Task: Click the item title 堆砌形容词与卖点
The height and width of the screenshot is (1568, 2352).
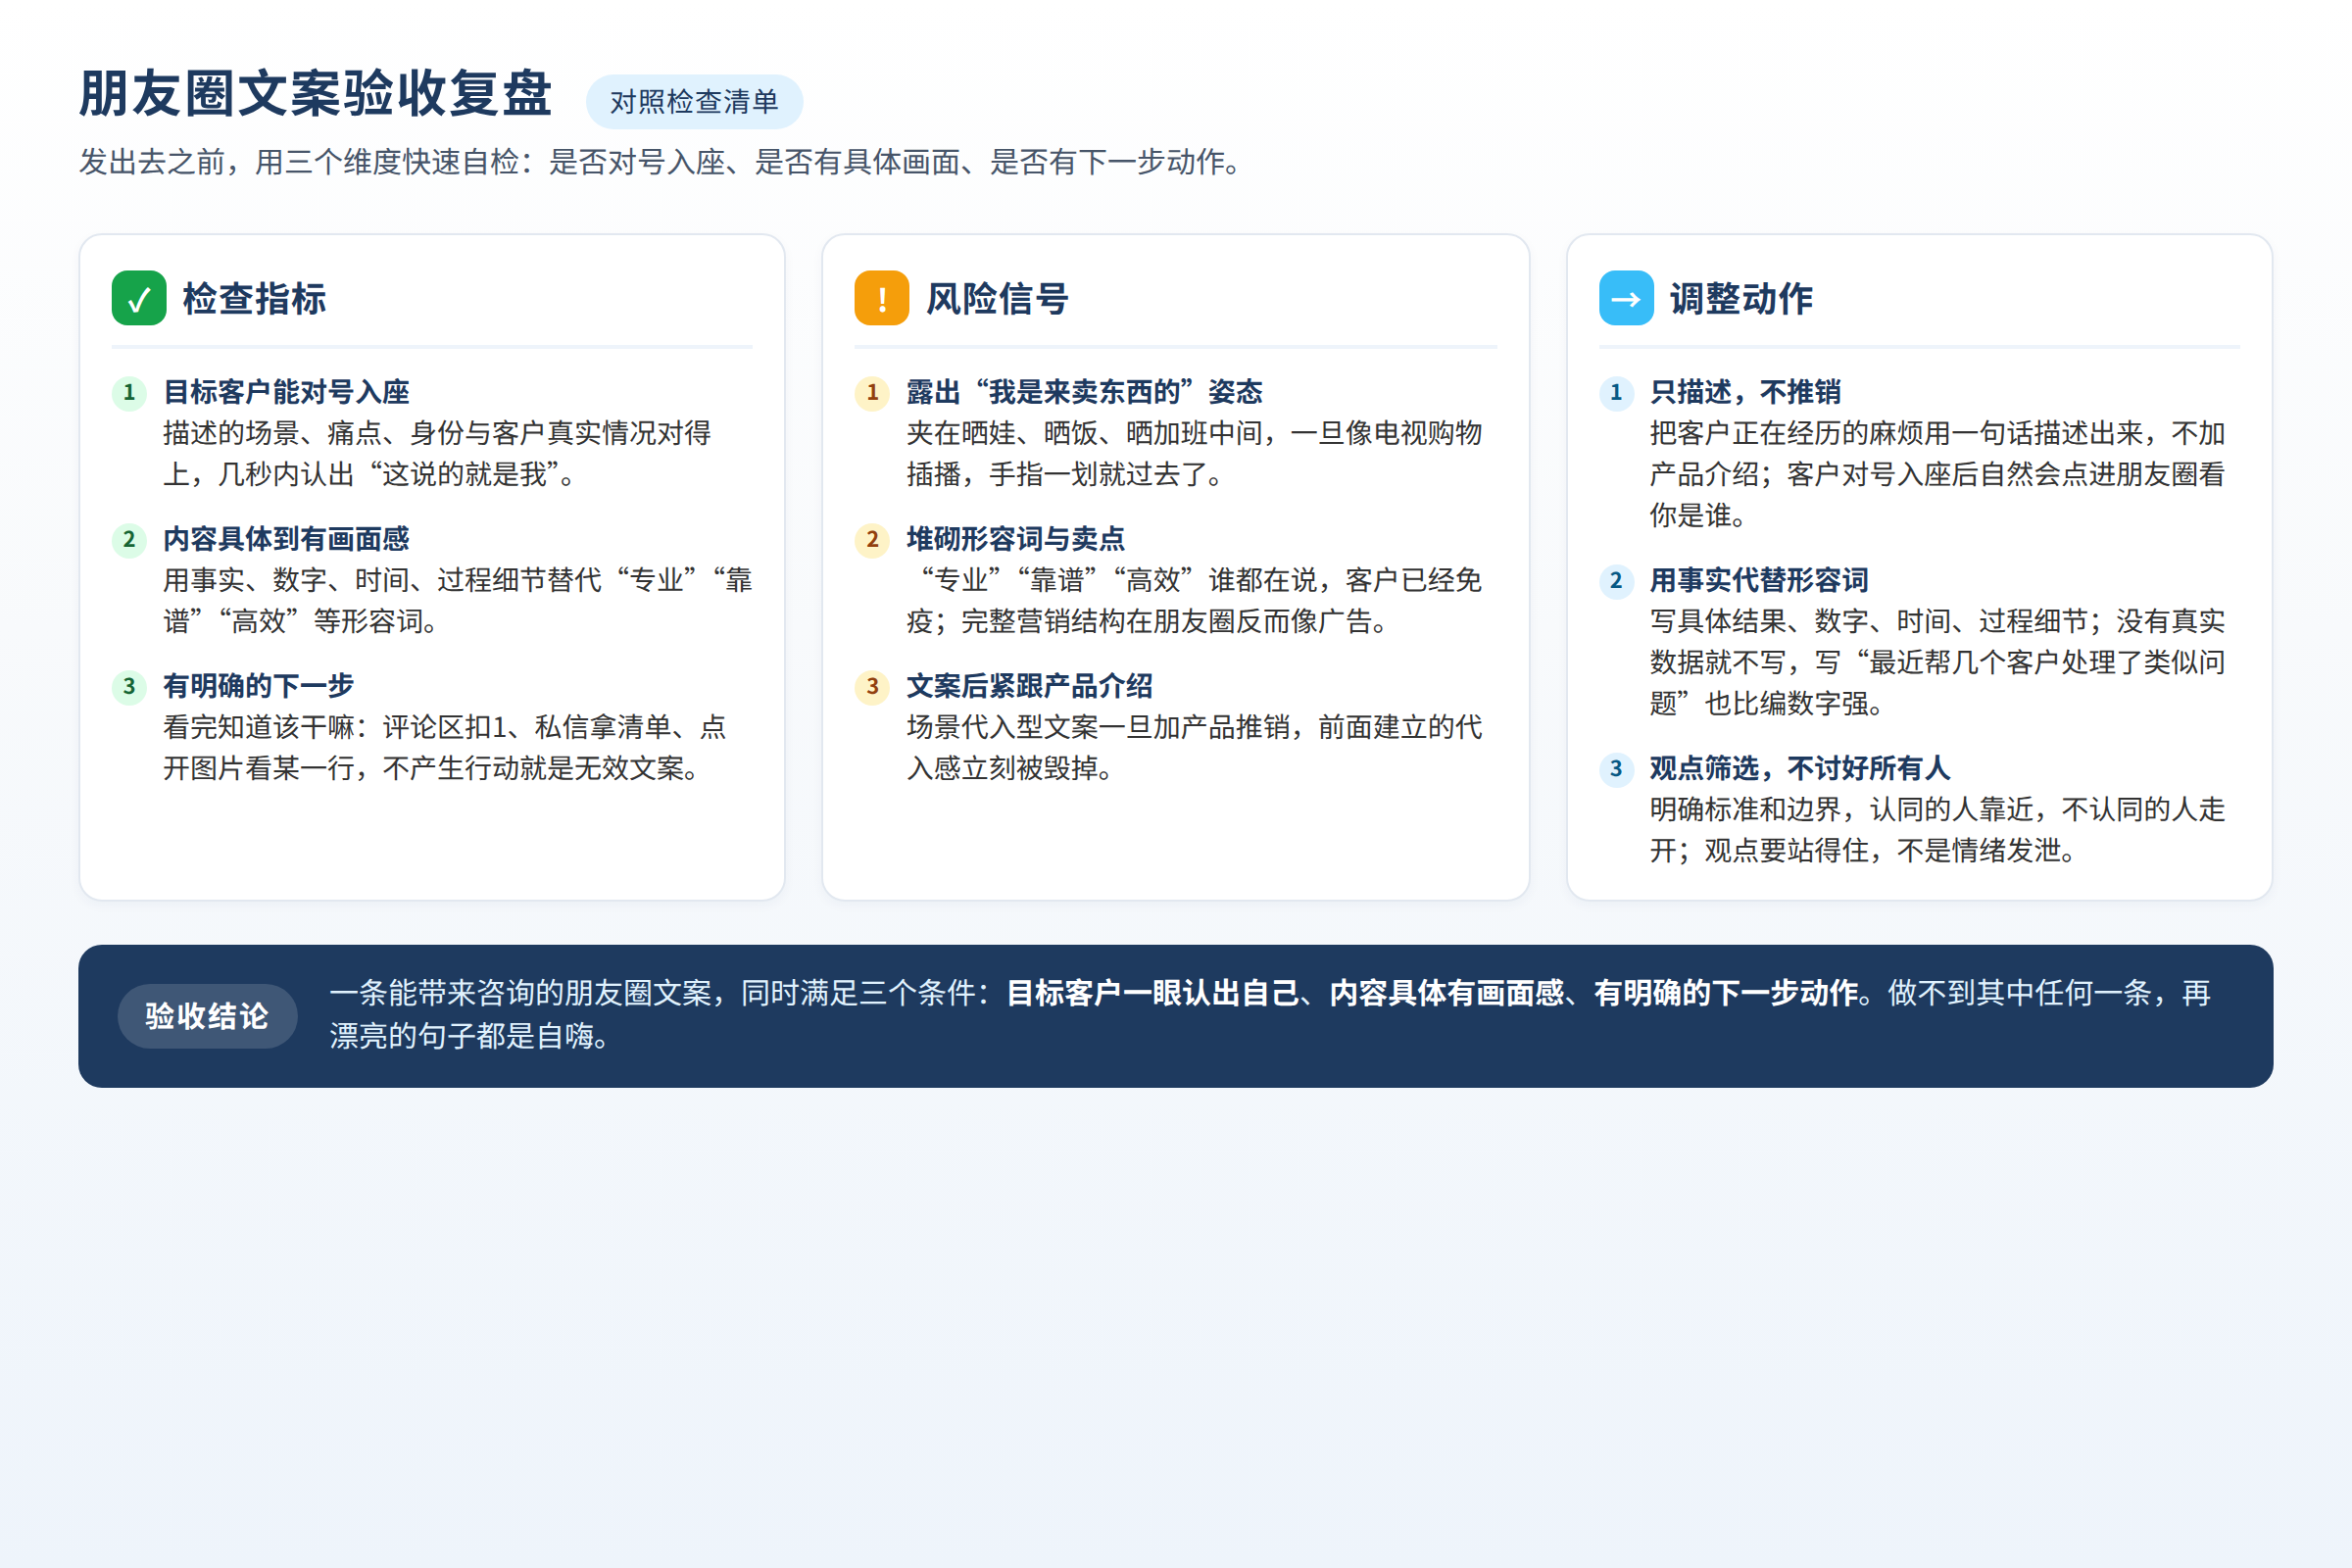Action: pos(1016,539)
